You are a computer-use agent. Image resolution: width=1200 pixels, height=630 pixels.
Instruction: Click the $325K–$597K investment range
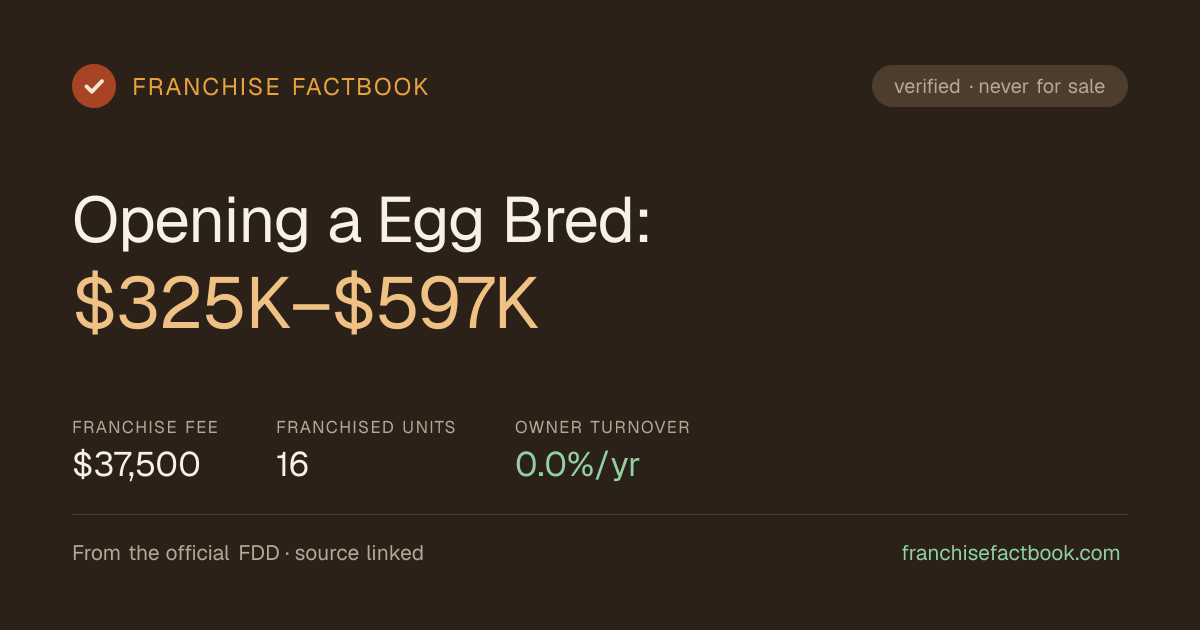[306, 304]
